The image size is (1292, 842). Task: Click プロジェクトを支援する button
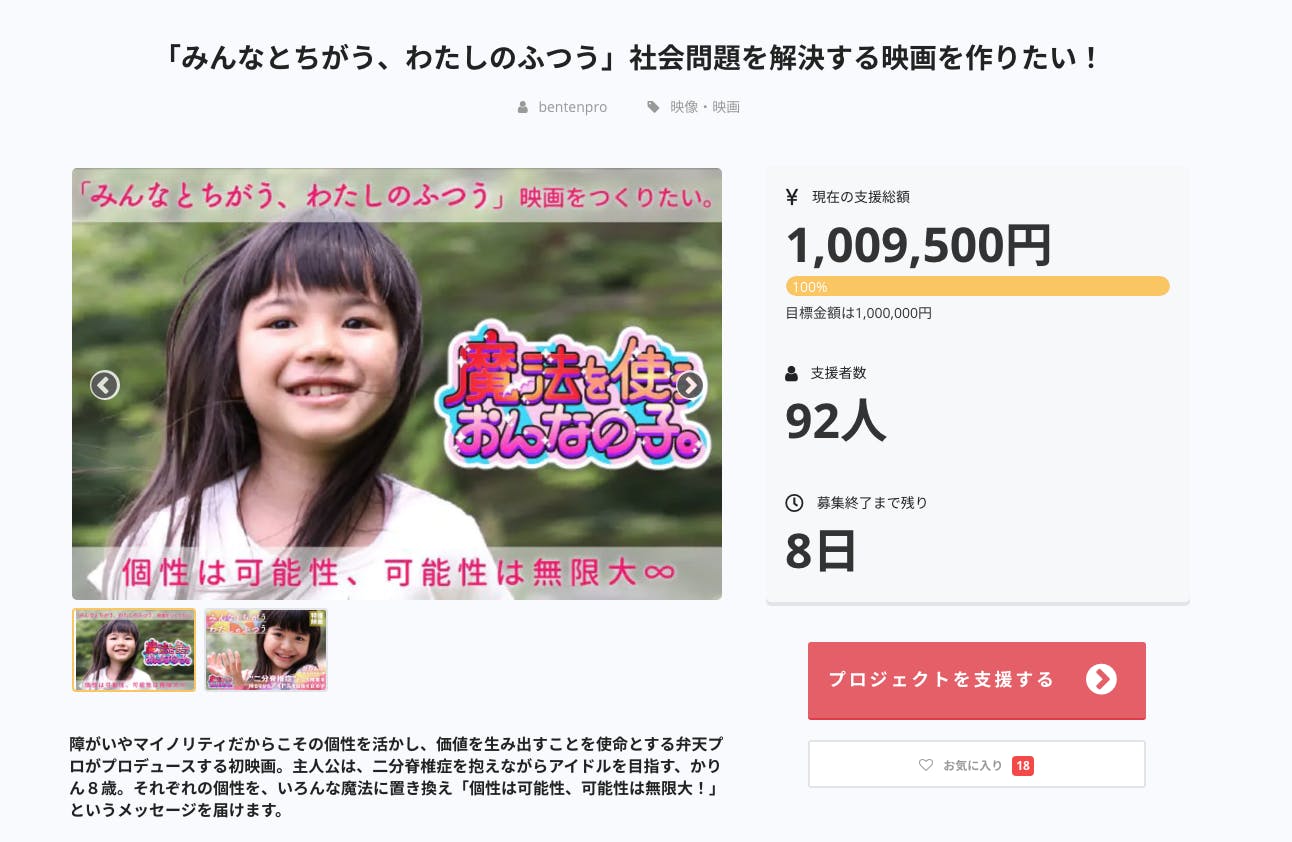pyautogui.click(x=977, y=680)
